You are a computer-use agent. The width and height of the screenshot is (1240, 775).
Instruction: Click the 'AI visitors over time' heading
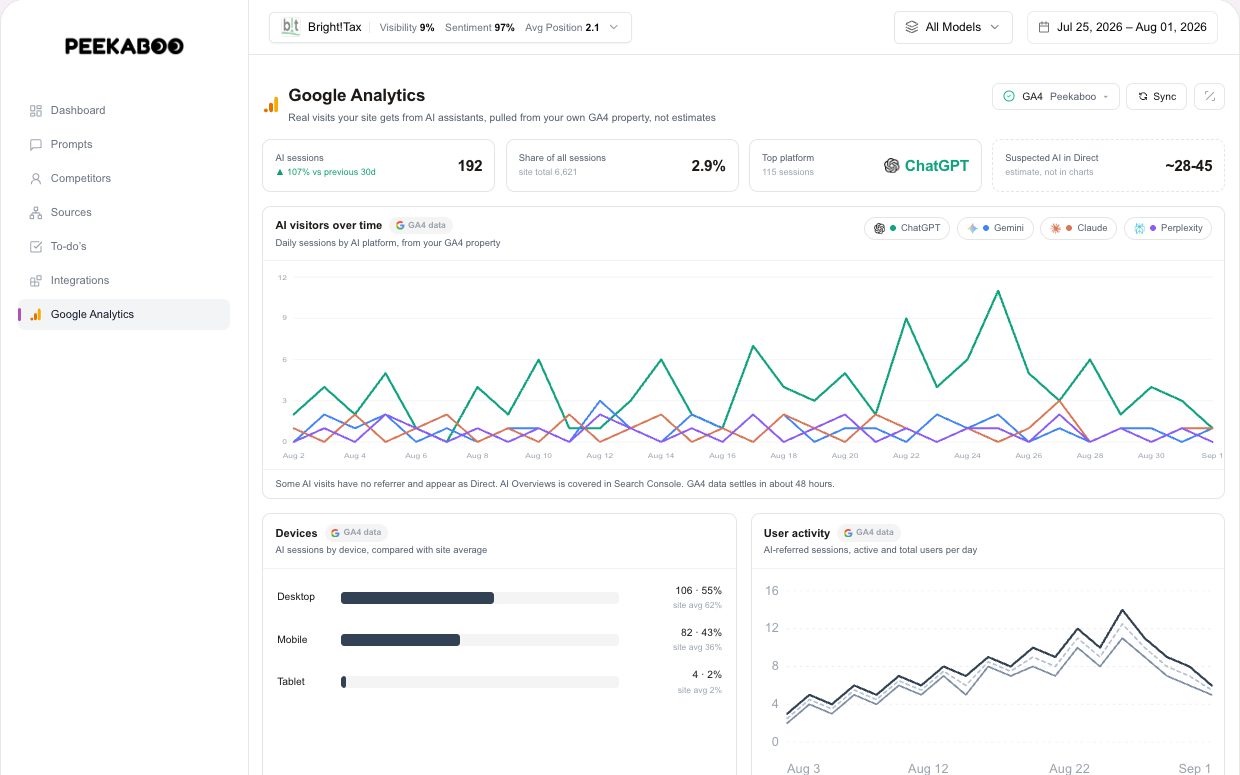click(329, 225)
